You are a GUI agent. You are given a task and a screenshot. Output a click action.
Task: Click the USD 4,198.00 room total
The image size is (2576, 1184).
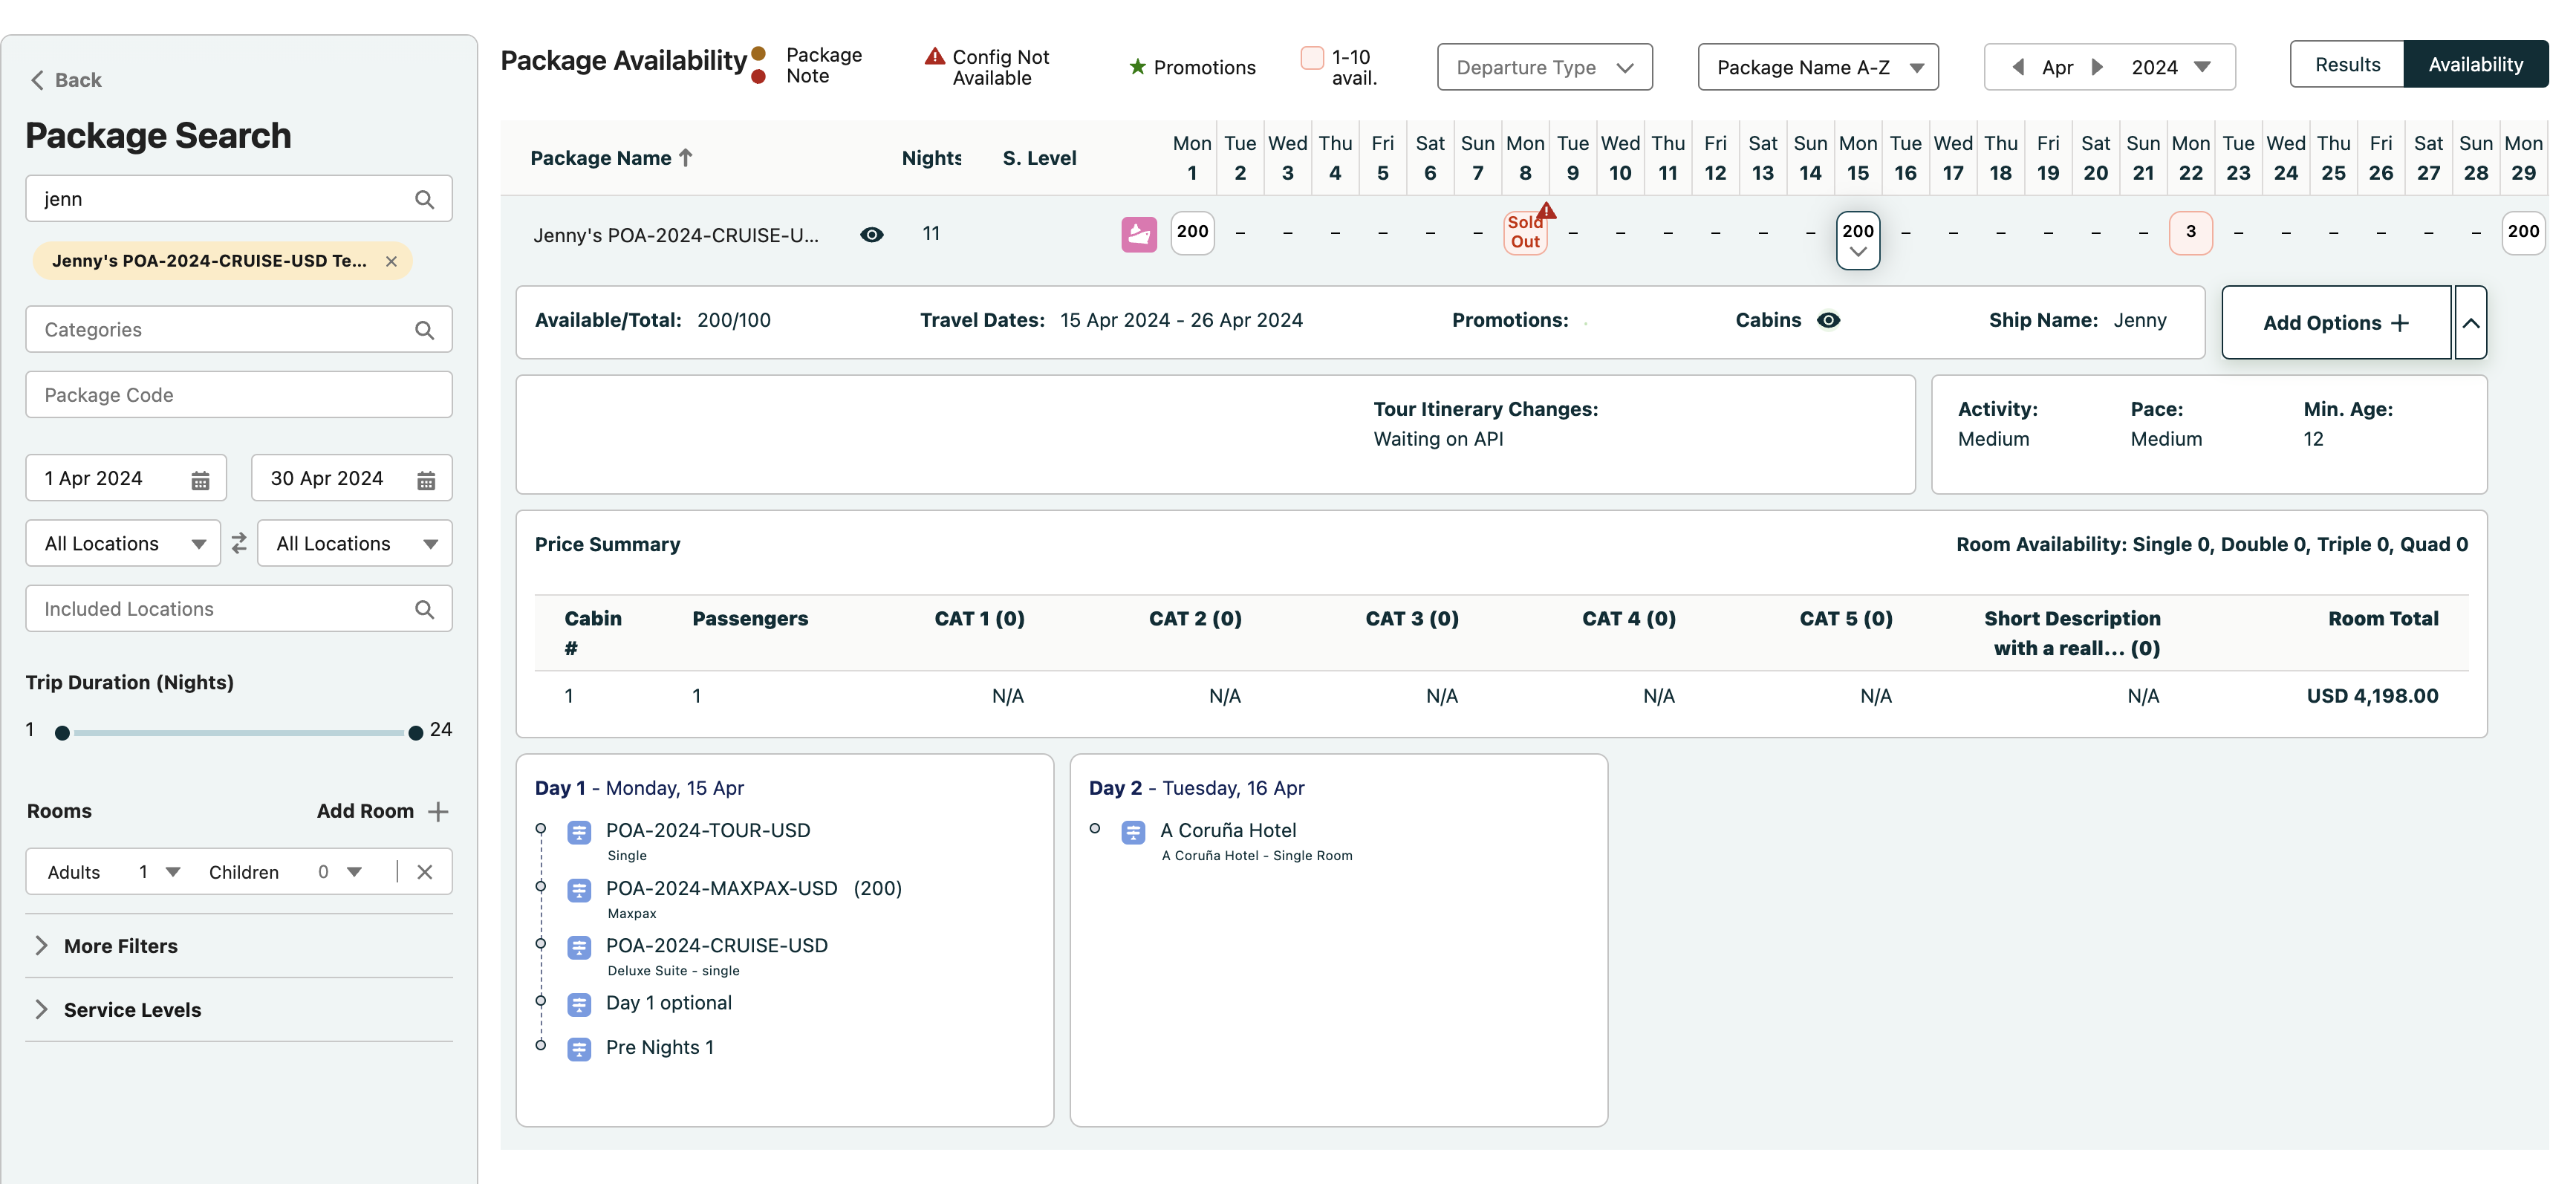point(2372,696)
